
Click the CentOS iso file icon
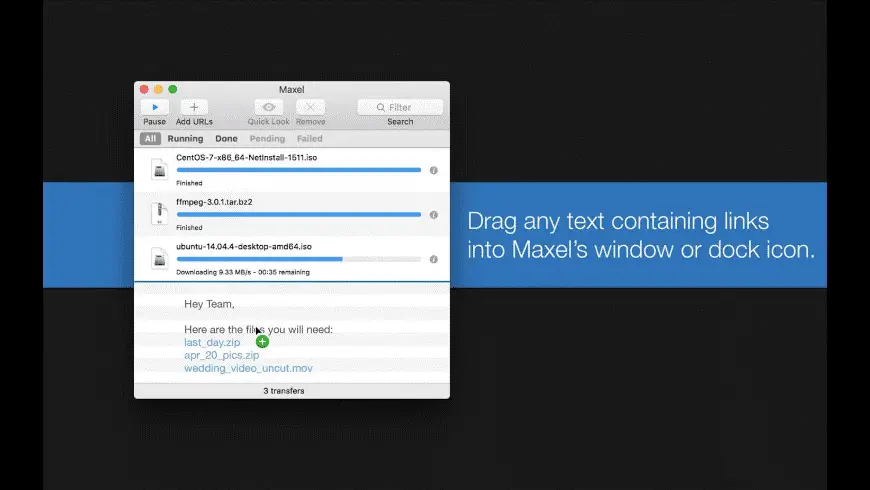click(159, 170)
